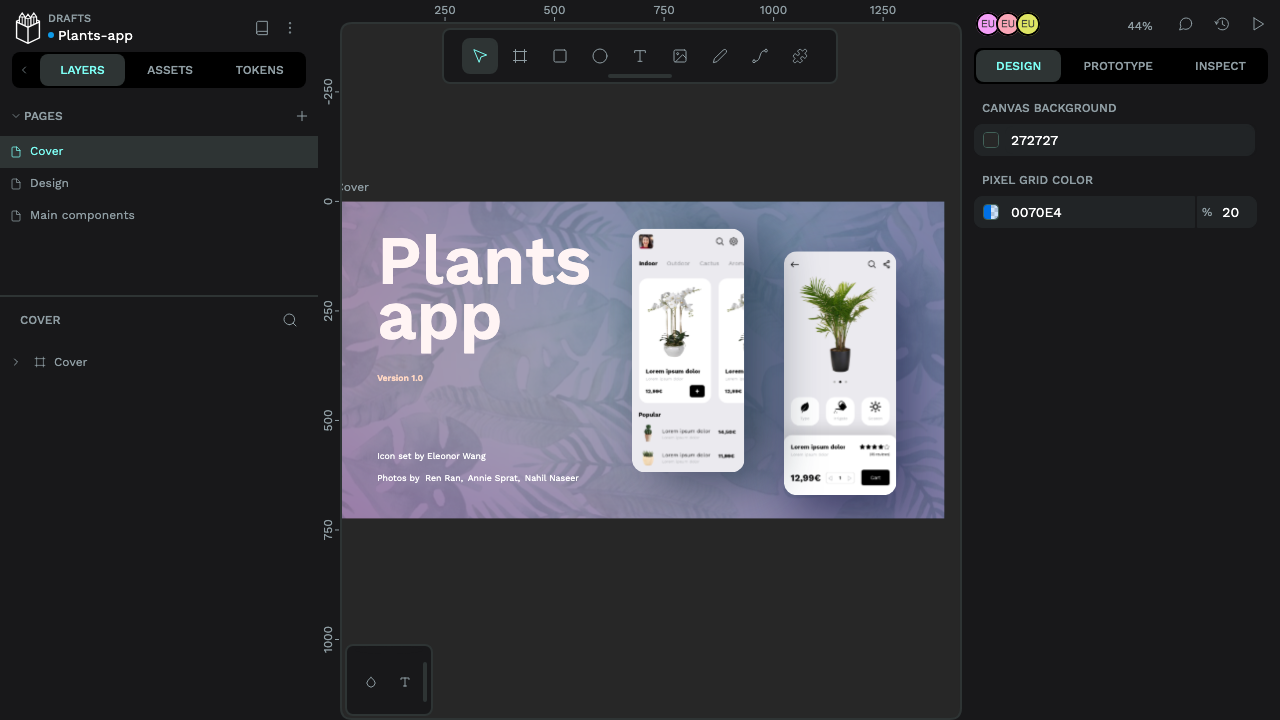1280x720 pixels.
Task: Select the Cover board layer row
Action: click(159, 362)
